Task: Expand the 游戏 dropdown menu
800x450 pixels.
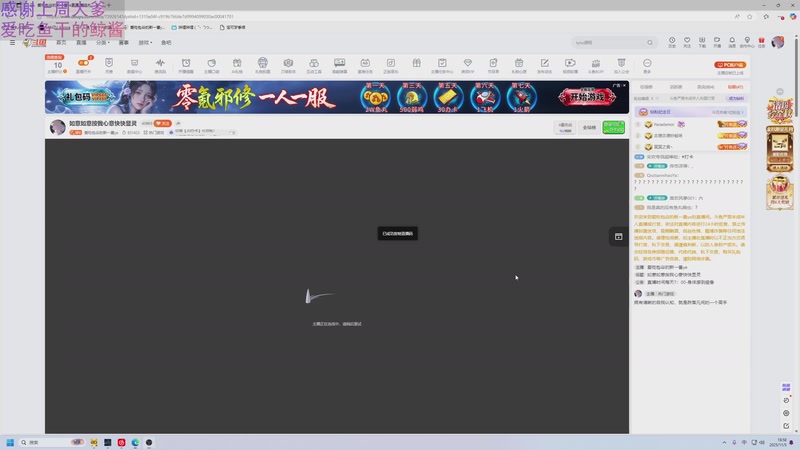Action: (x=145, y=43)
